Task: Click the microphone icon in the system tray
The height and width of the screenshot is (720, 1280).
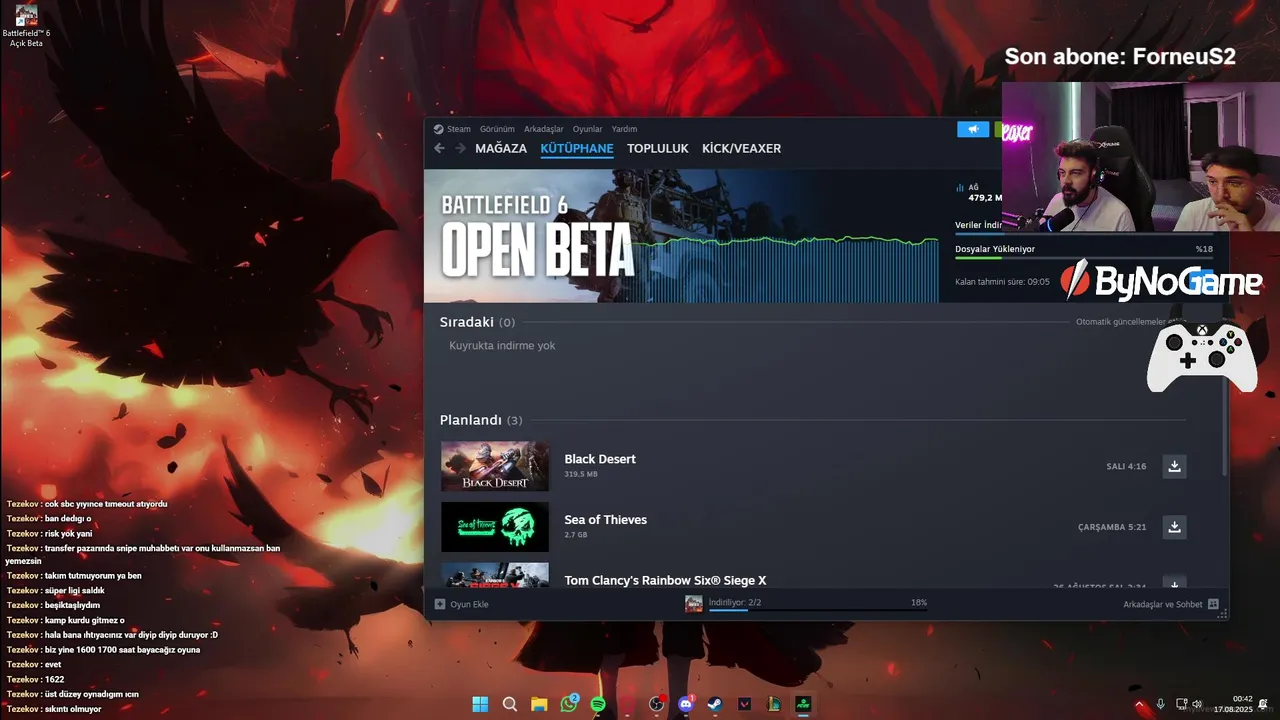Action: pos(1161,704)
